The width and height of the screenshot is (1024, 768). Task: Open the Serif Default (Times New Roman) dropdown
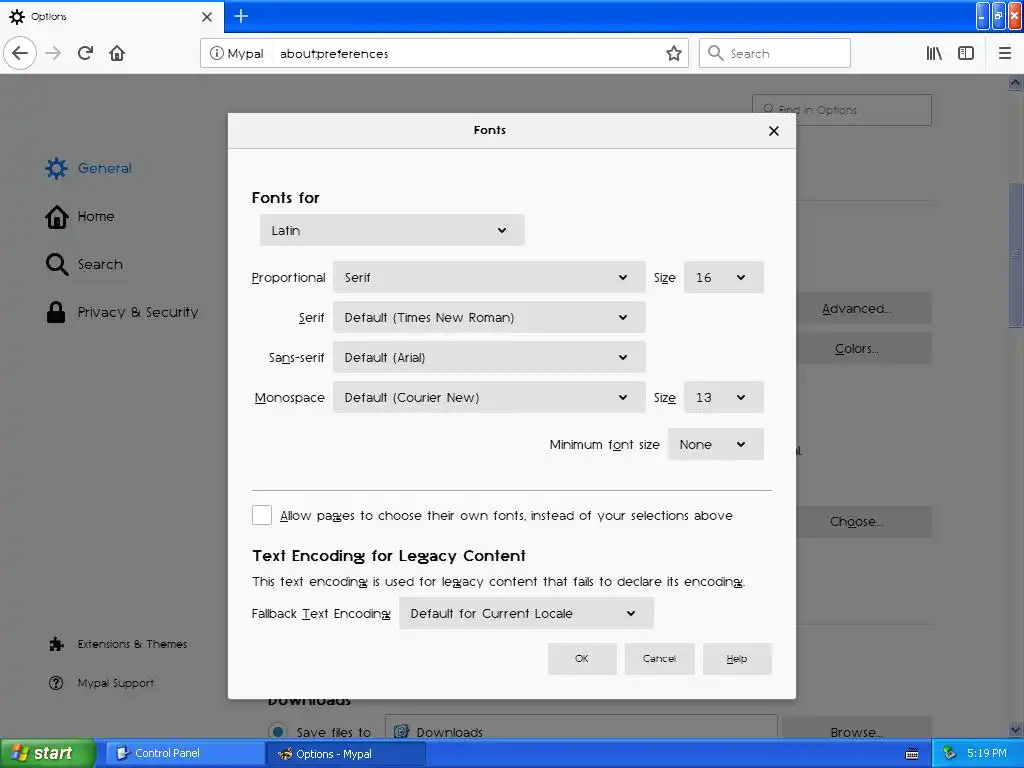[489, 317]
